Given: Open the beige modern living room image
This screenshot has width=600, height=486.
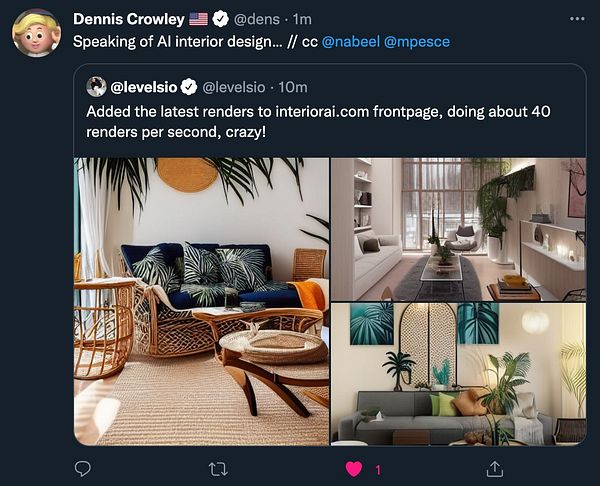Looking at the screenshot, I should [458, 229].
